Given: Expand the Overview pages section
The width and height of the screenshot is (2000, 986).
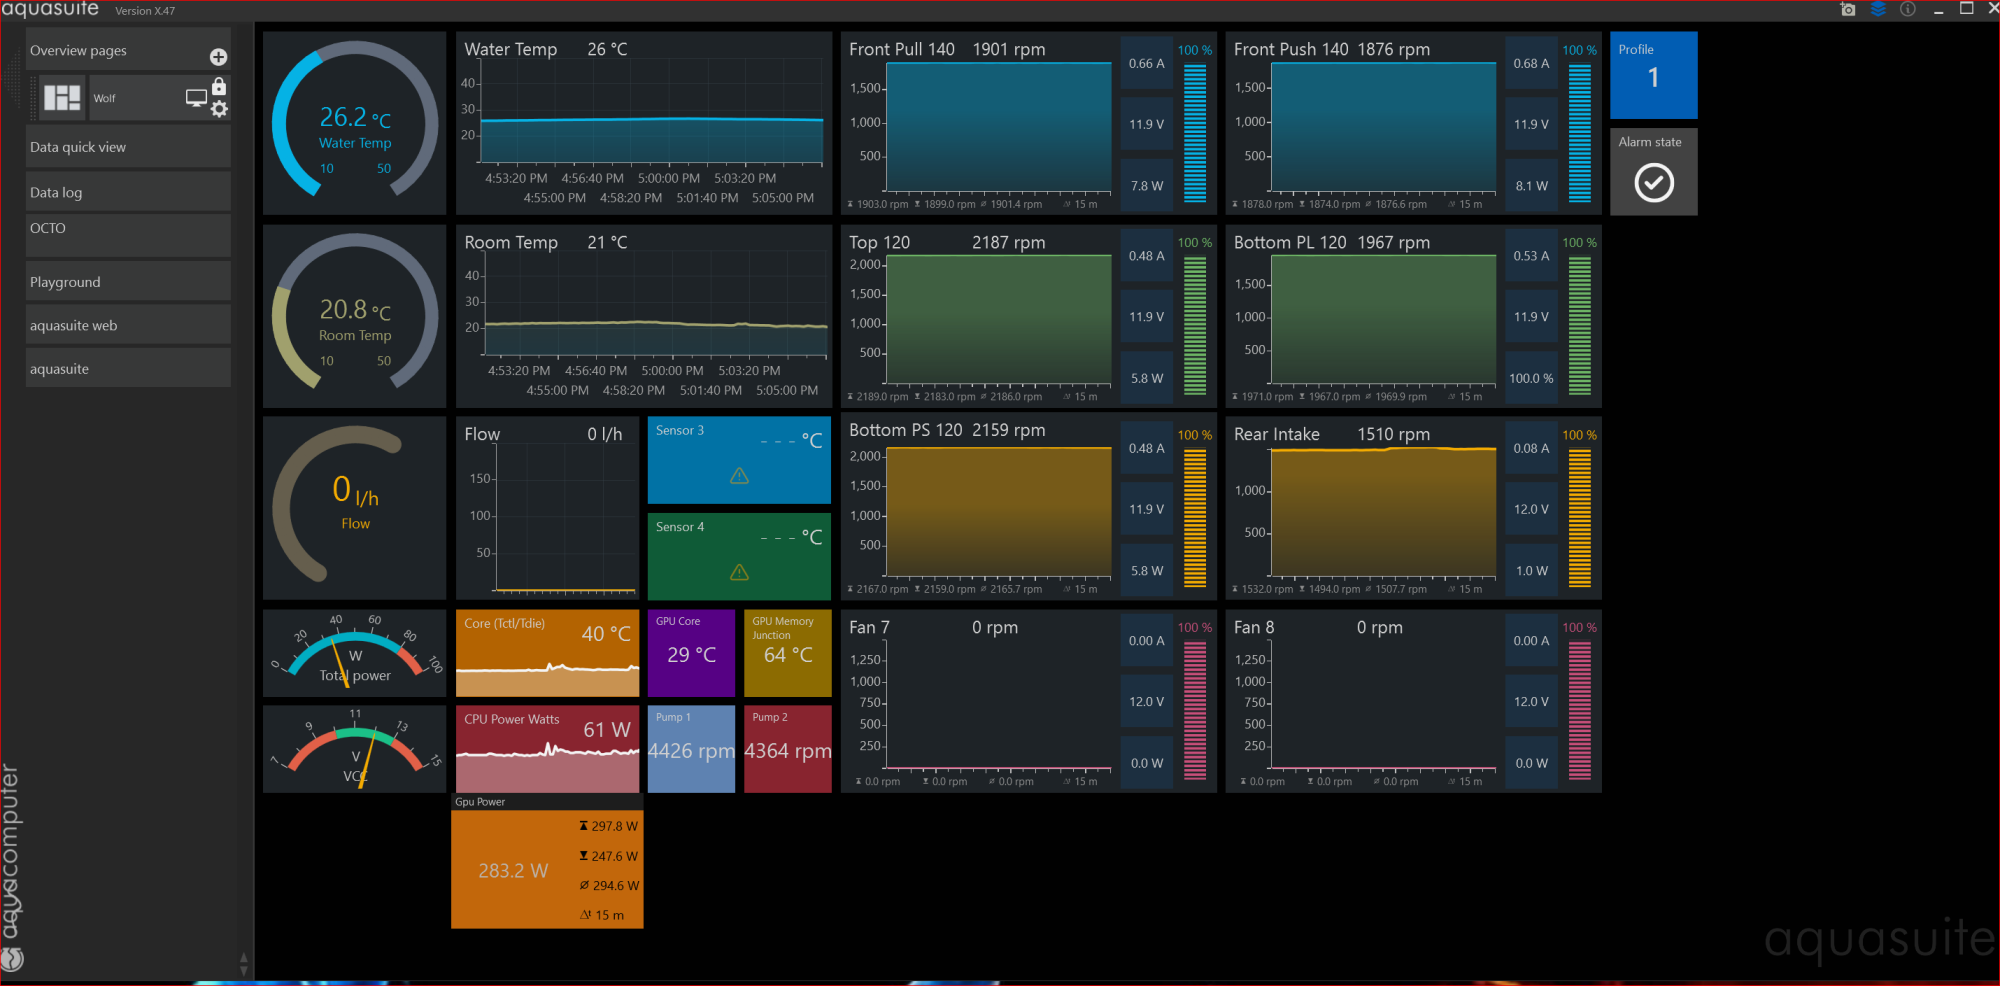Looking at the screenshot, I should pos(128,50).
